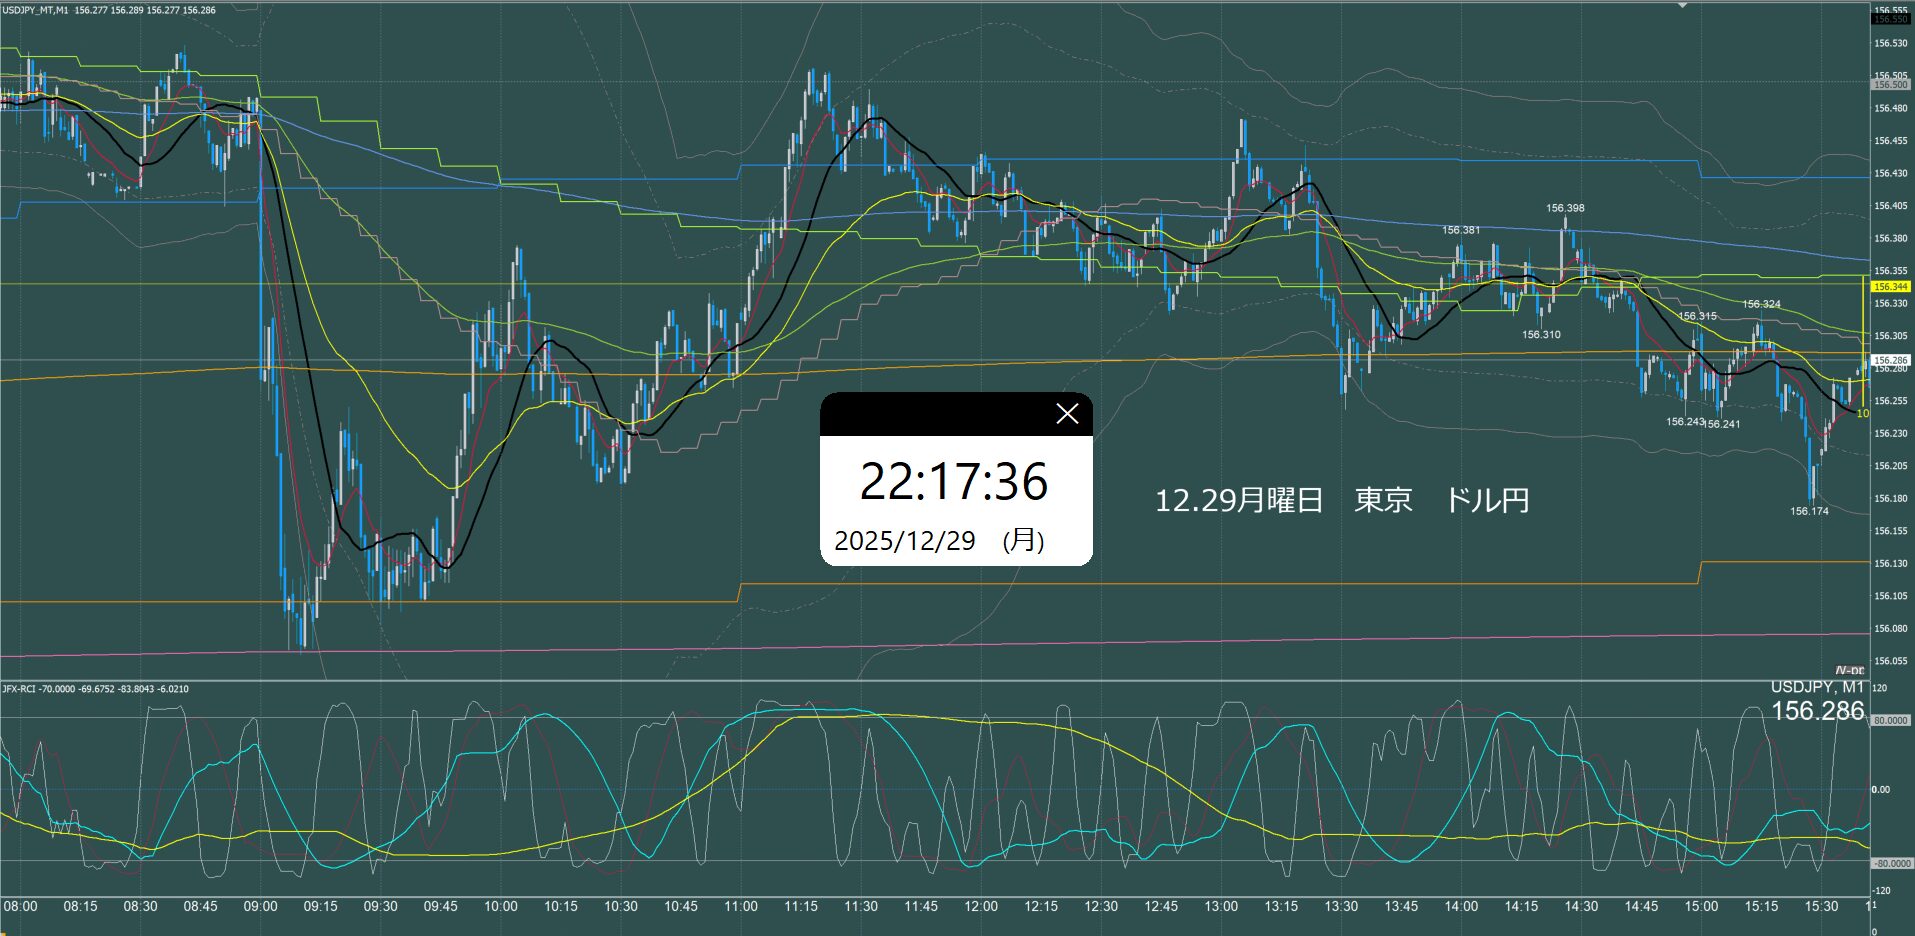This screenshot has height=936, width=1915.
Task: Click the 2025/12/29 date text in popup
Action: tap(904, 541)
